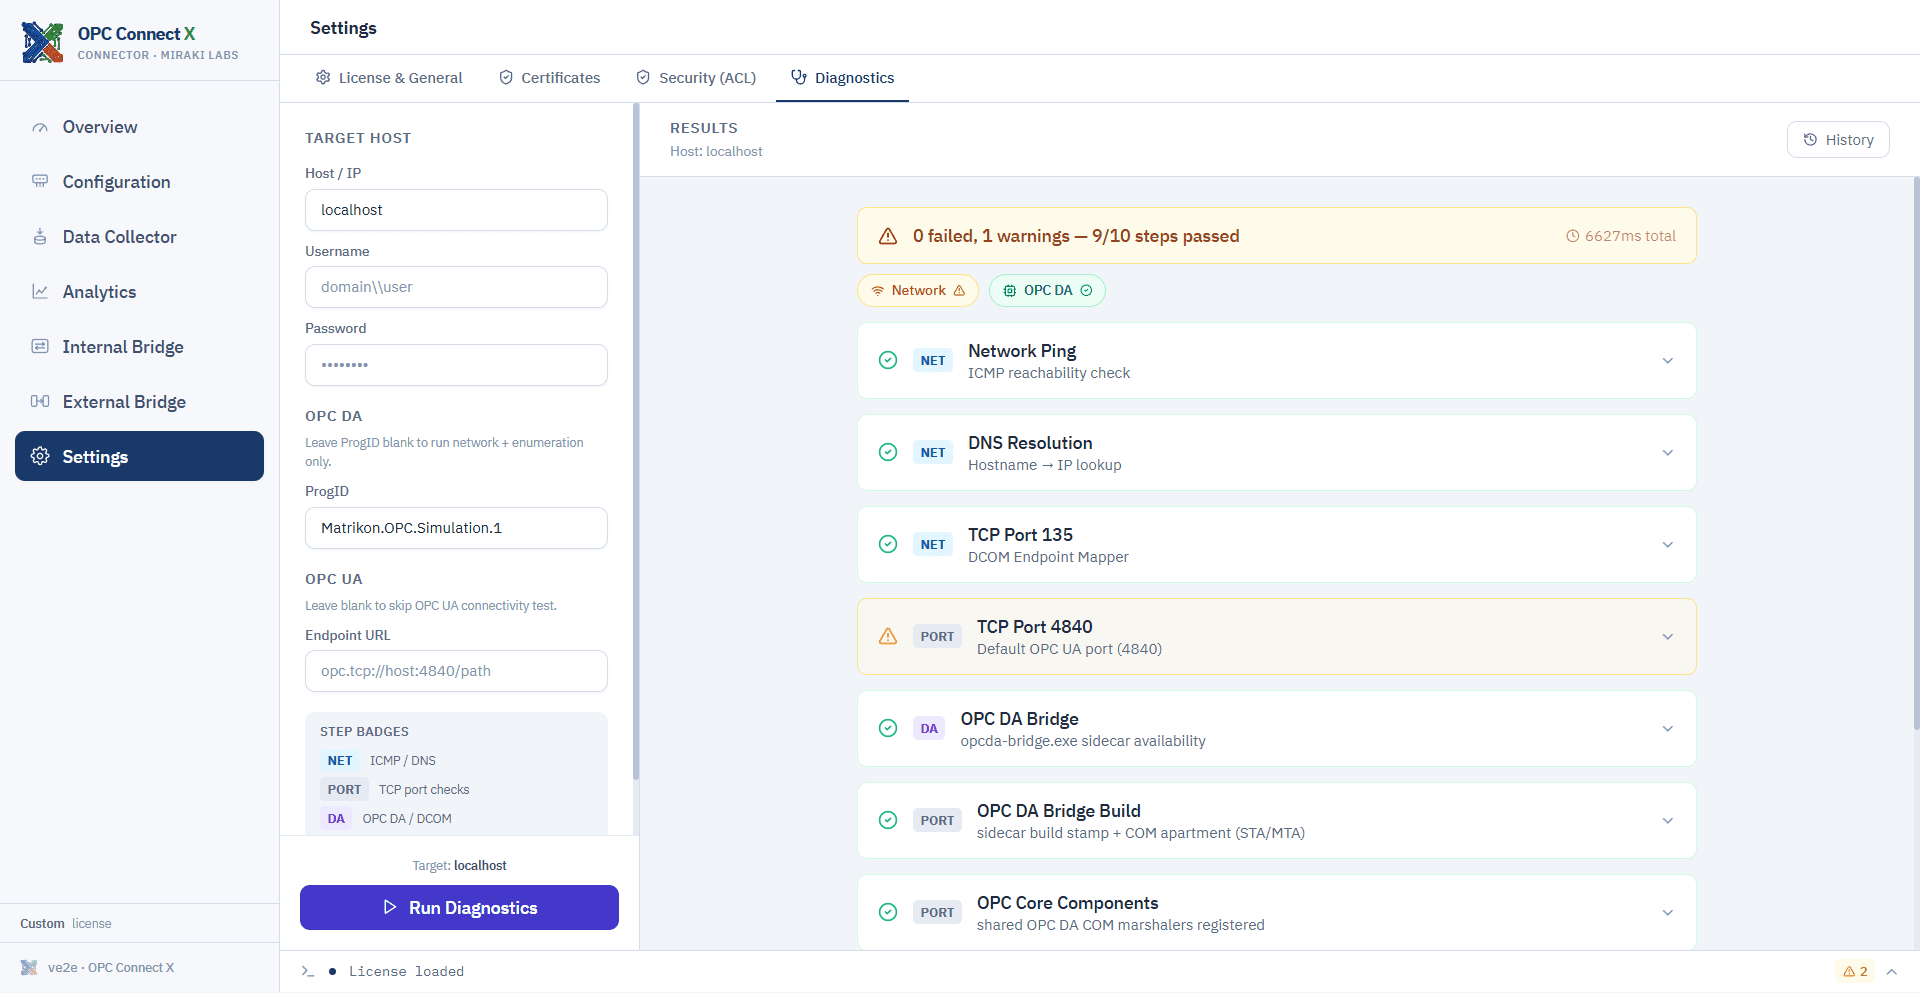Click the OPC Connect X logo icon
1920x993 pixels.
pyautogui.click(x=43, y=42)
